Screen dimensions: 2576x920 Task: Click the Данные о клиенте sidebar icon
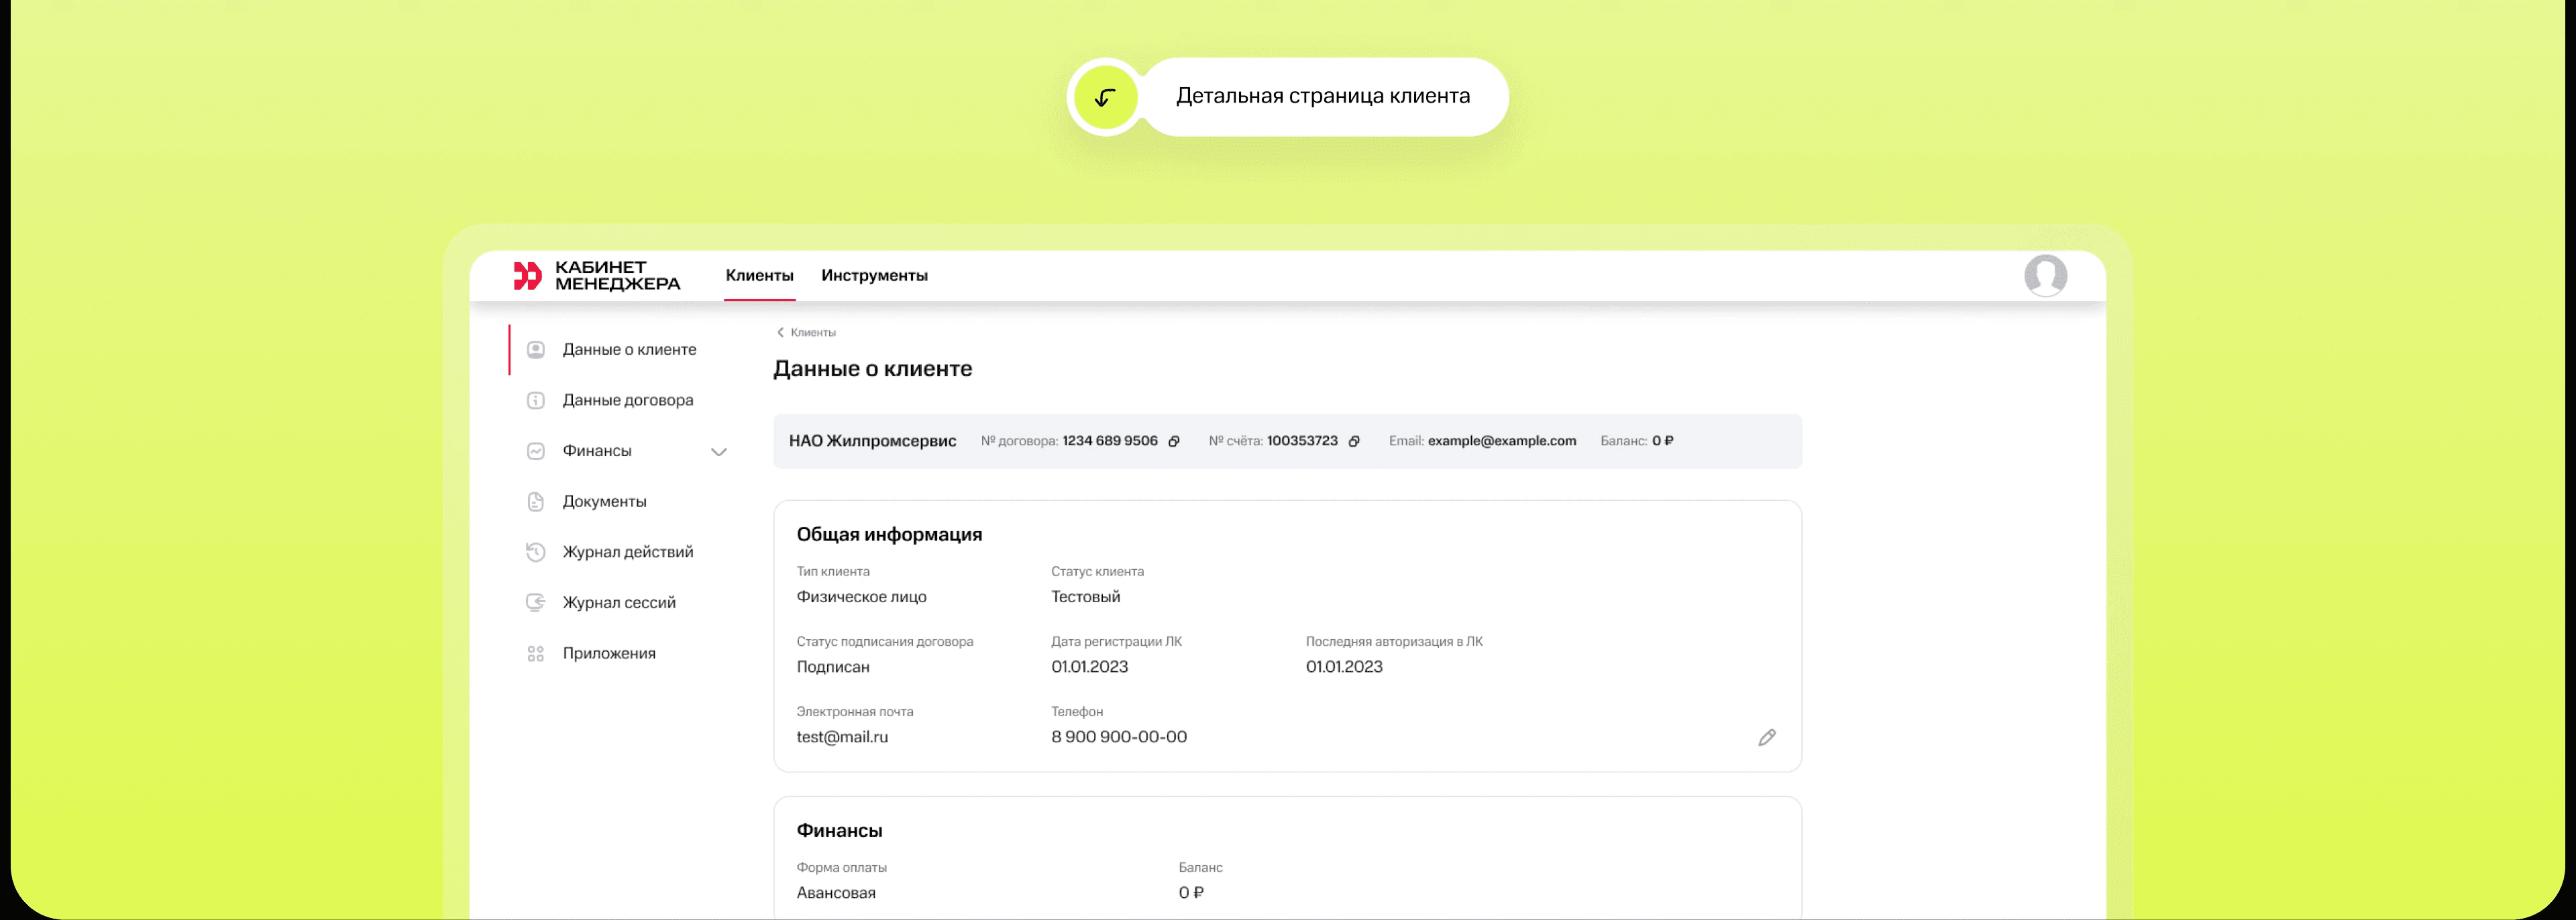[x=536, y=349]
